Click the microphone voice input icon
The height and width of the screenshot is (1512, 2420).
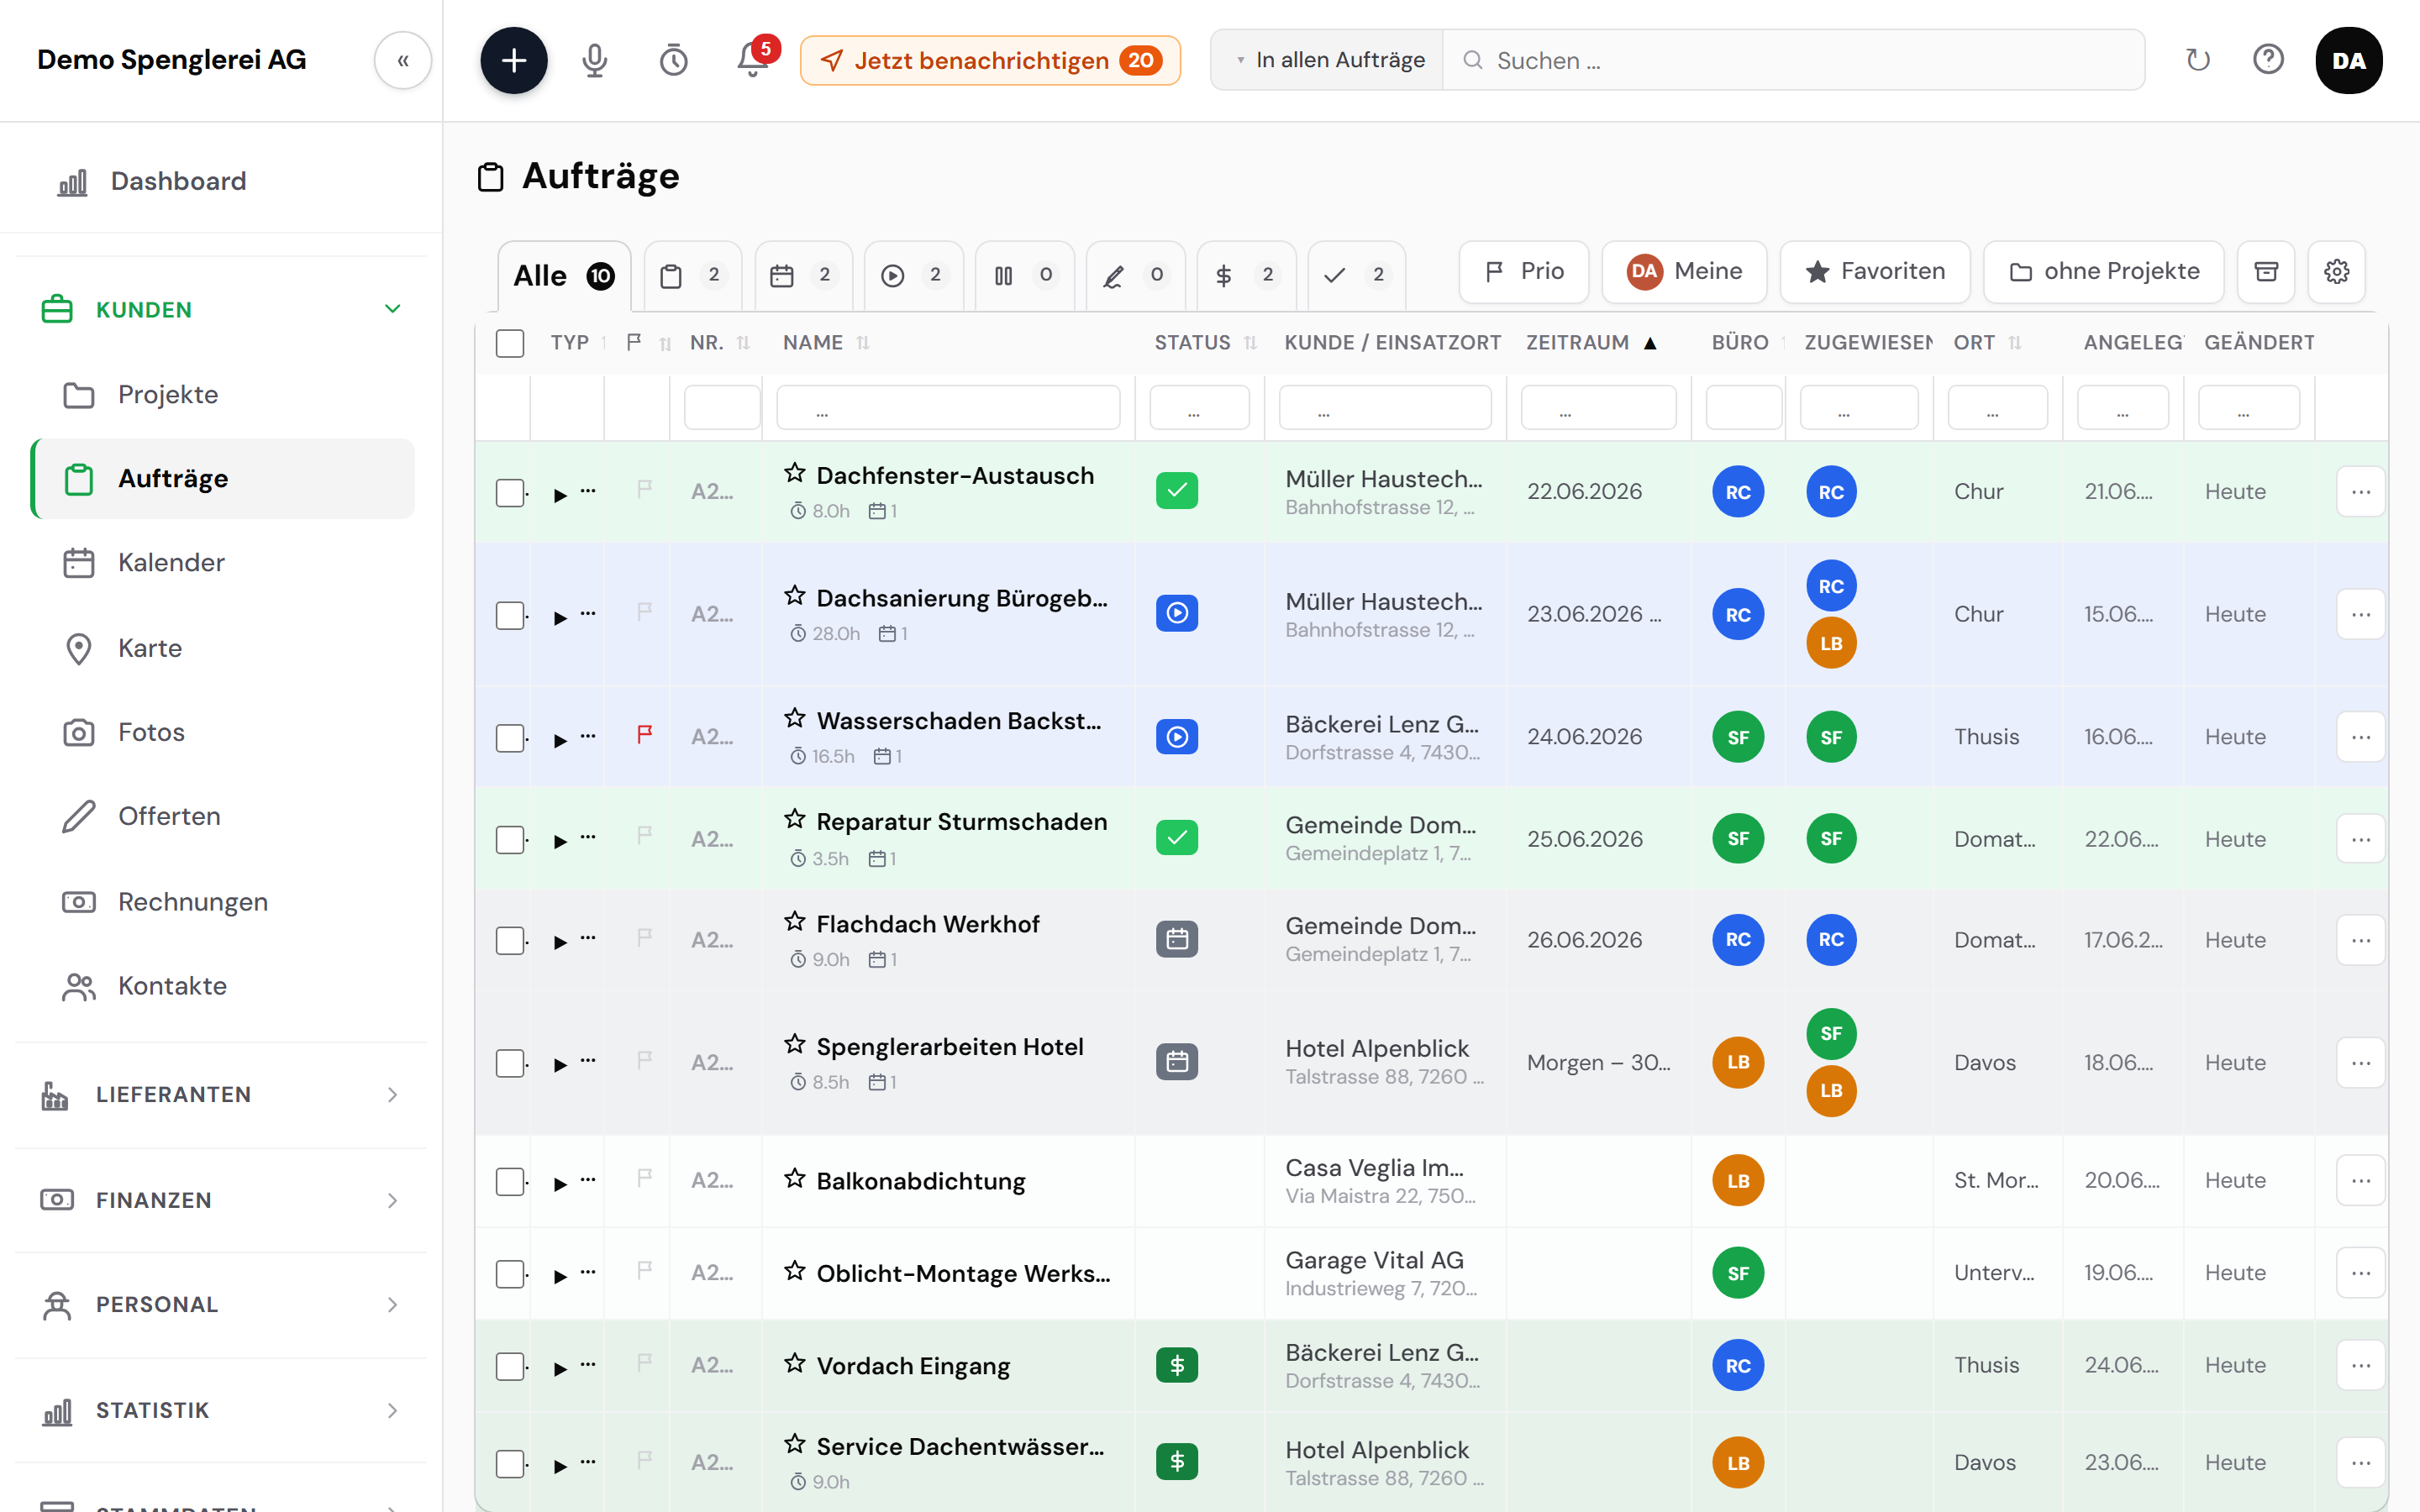594,60
